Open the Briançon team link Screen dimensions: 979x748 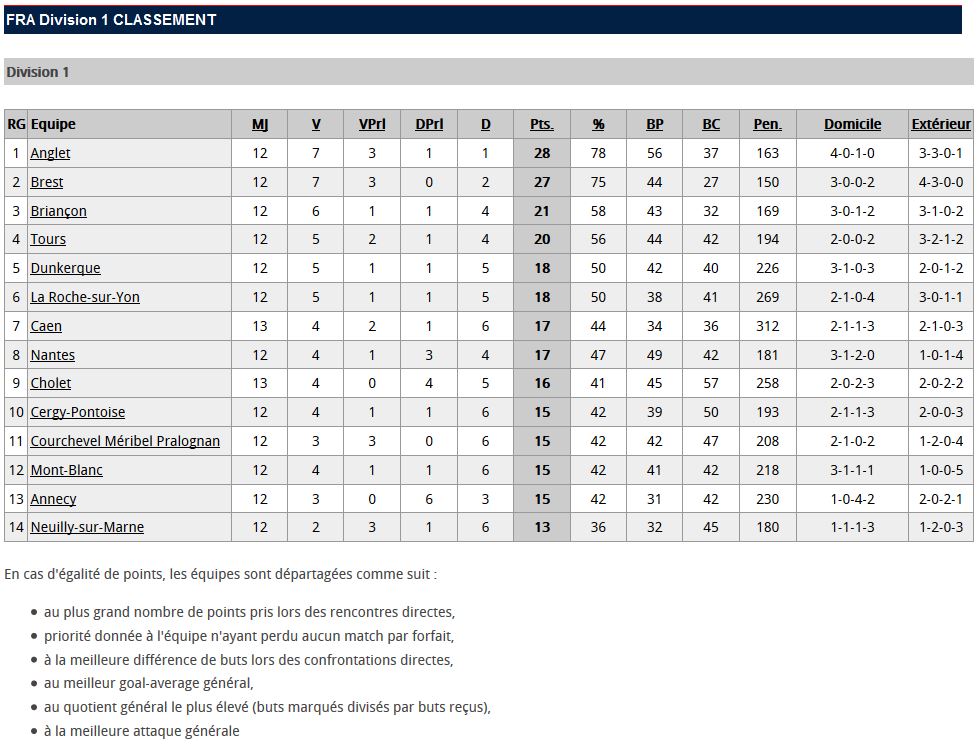58,211
